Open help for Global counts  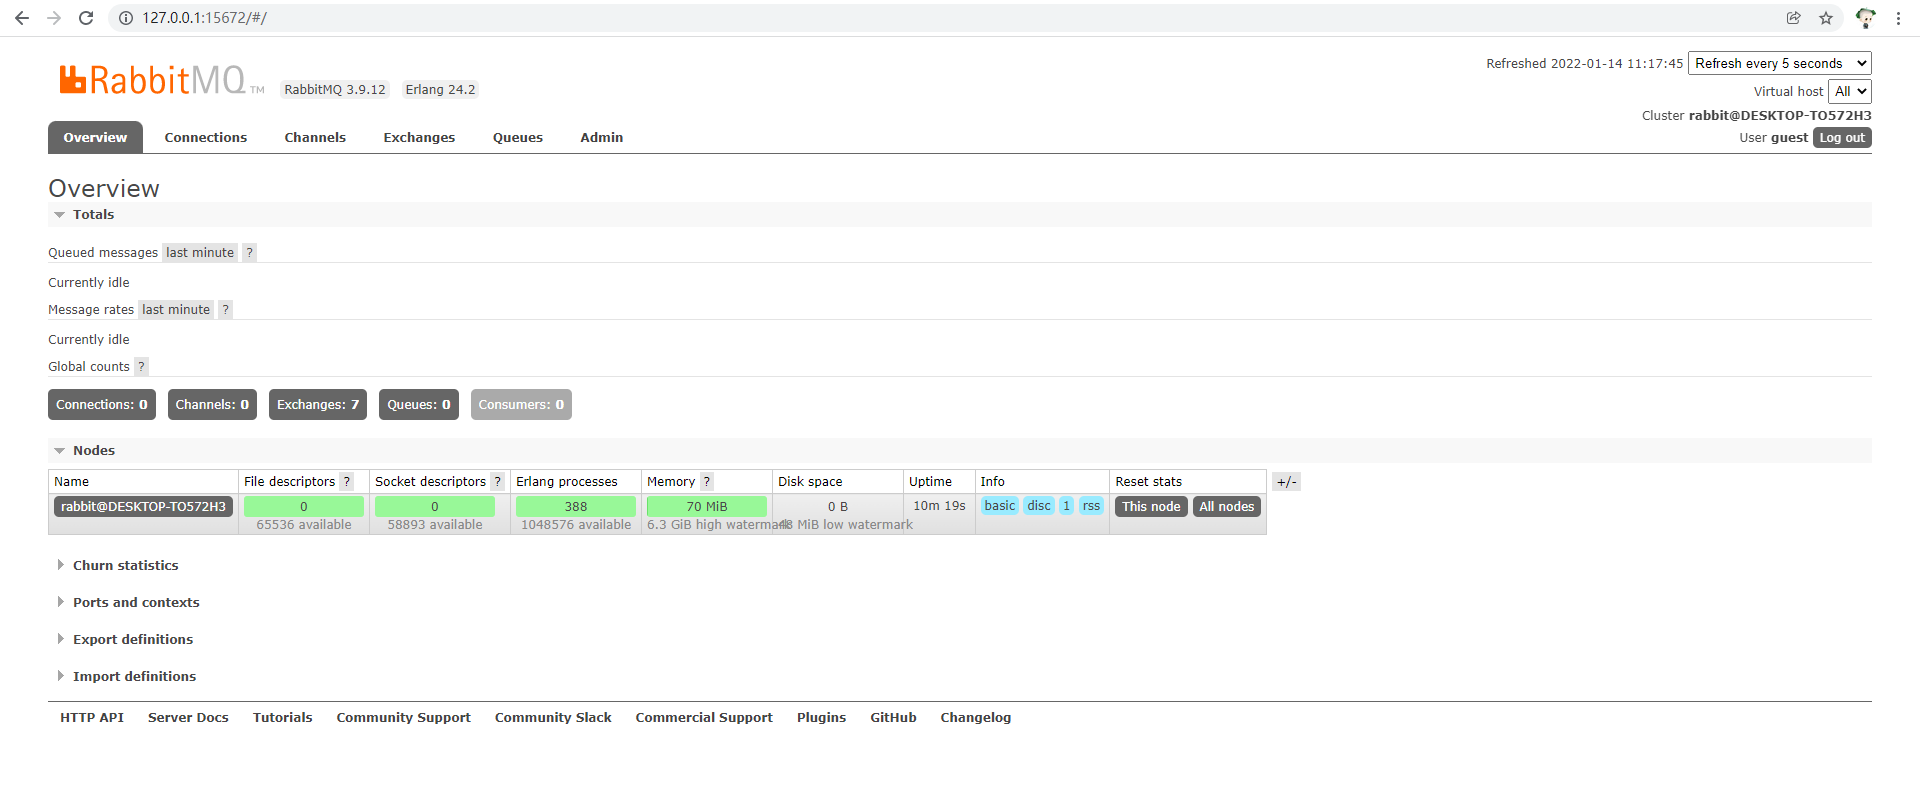141,367
